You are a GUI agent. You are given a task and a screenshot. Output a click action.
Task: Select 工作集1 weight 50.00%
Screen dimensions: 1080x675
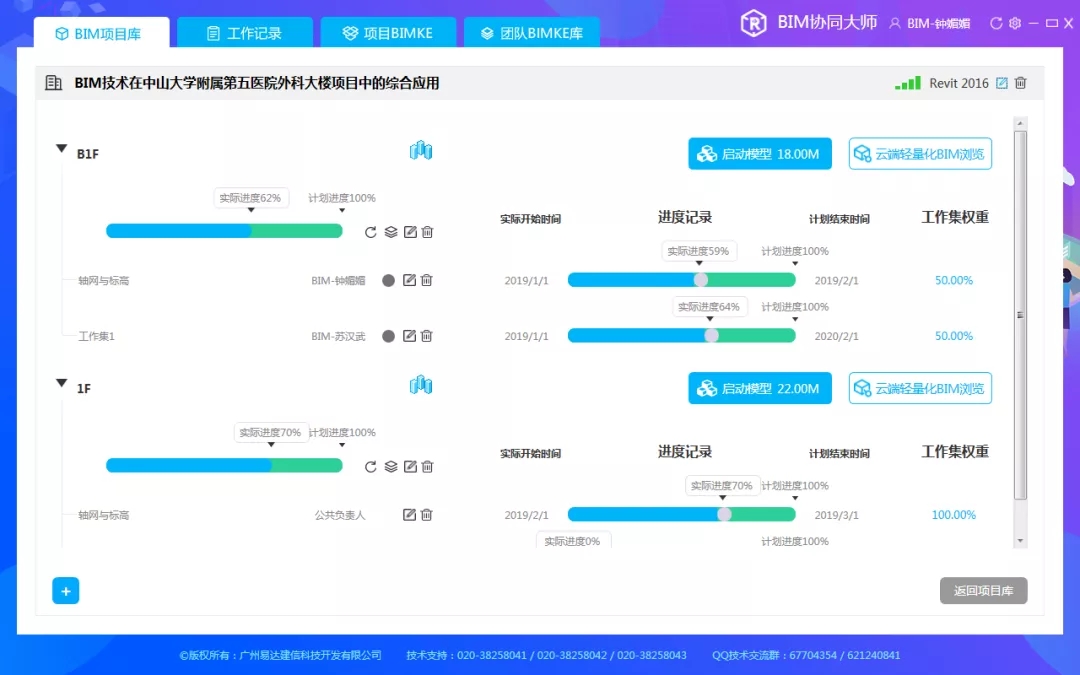coord(954,336)
